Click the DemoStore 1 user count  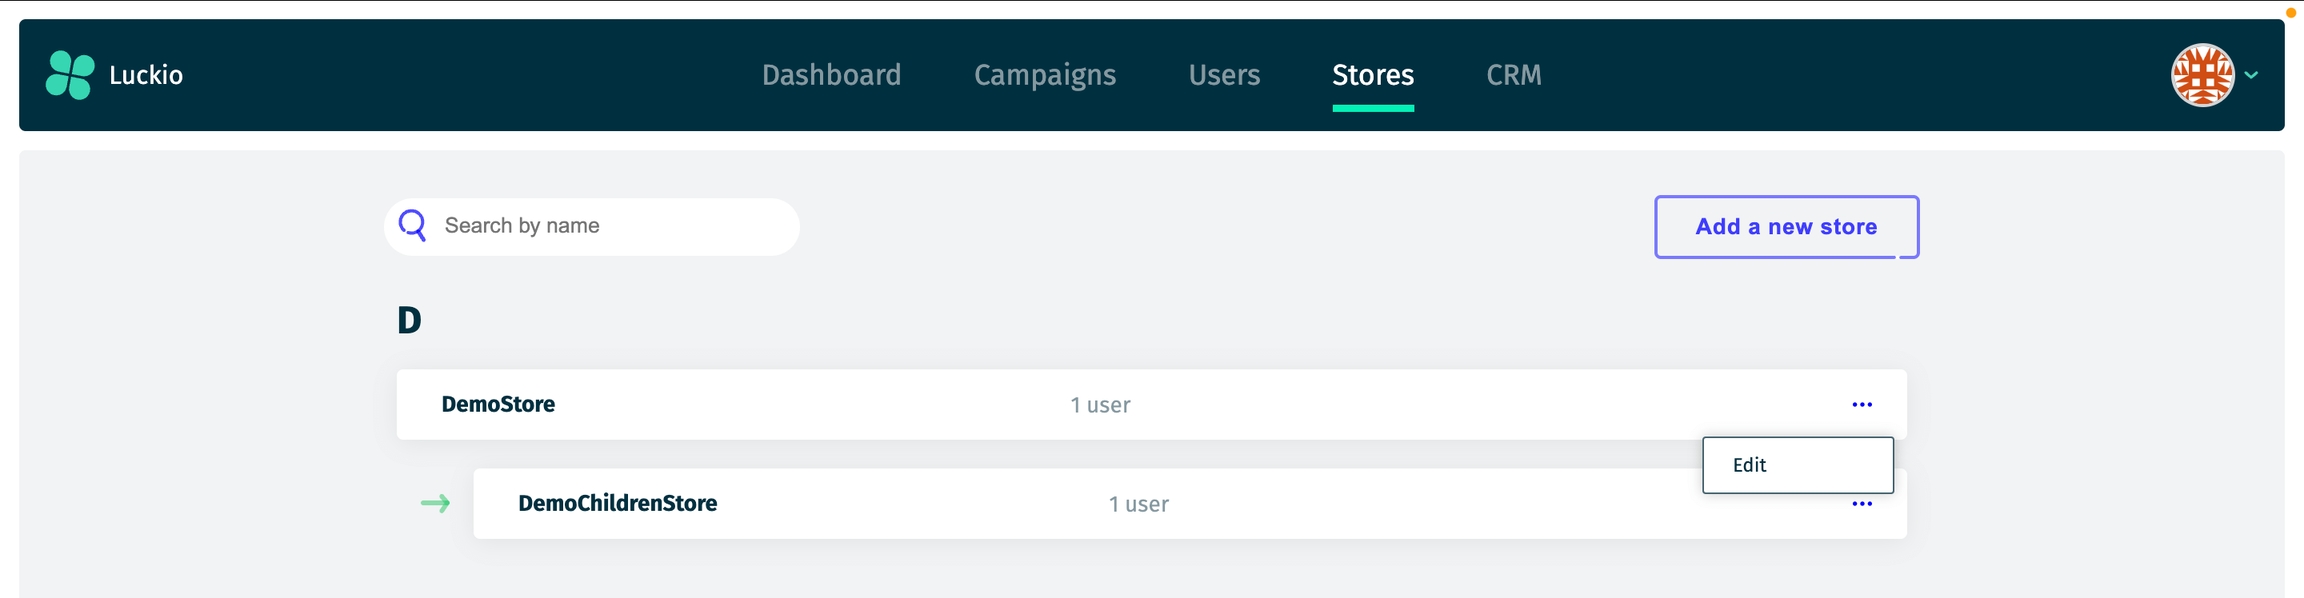[1100, 405]
